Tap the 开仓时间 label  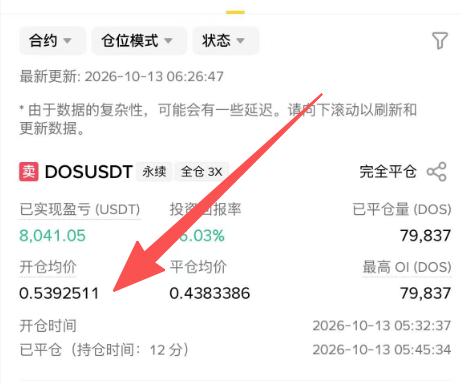point(48,326)
